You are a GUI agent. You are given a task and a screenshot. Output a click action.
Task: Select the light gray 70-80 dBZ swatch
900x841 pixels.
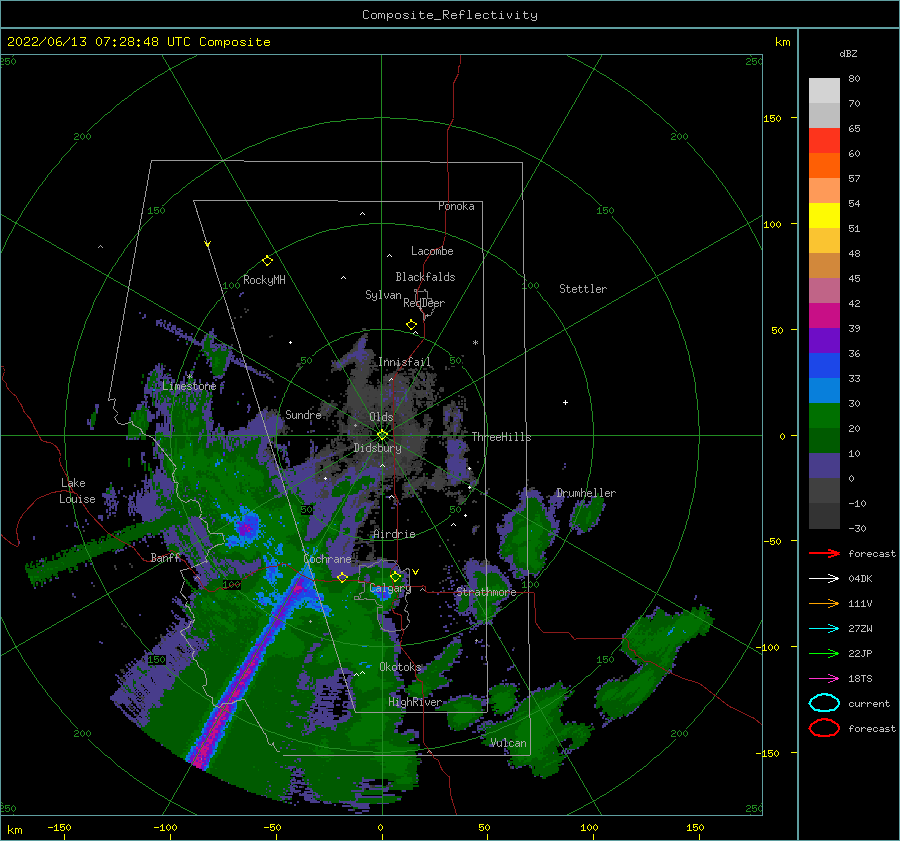824,90
